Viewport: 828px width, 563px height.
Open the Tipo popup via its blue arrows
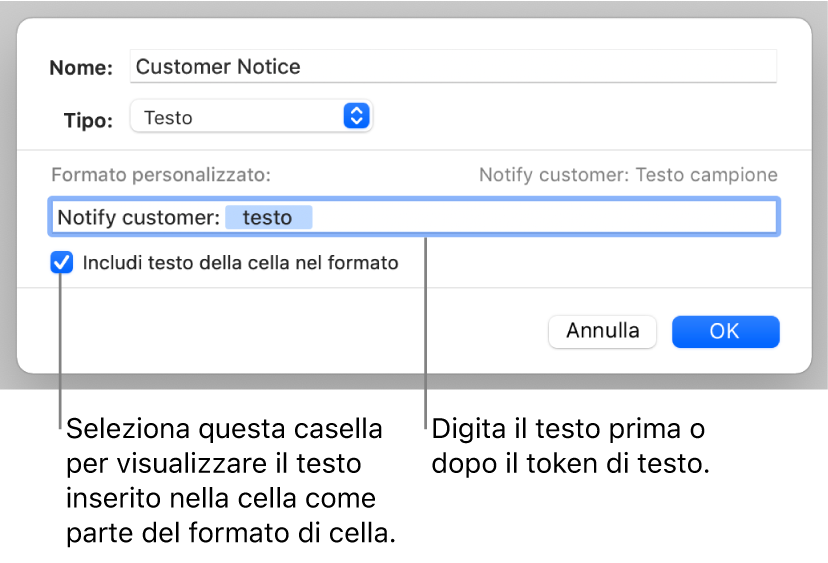coord(356,117)
